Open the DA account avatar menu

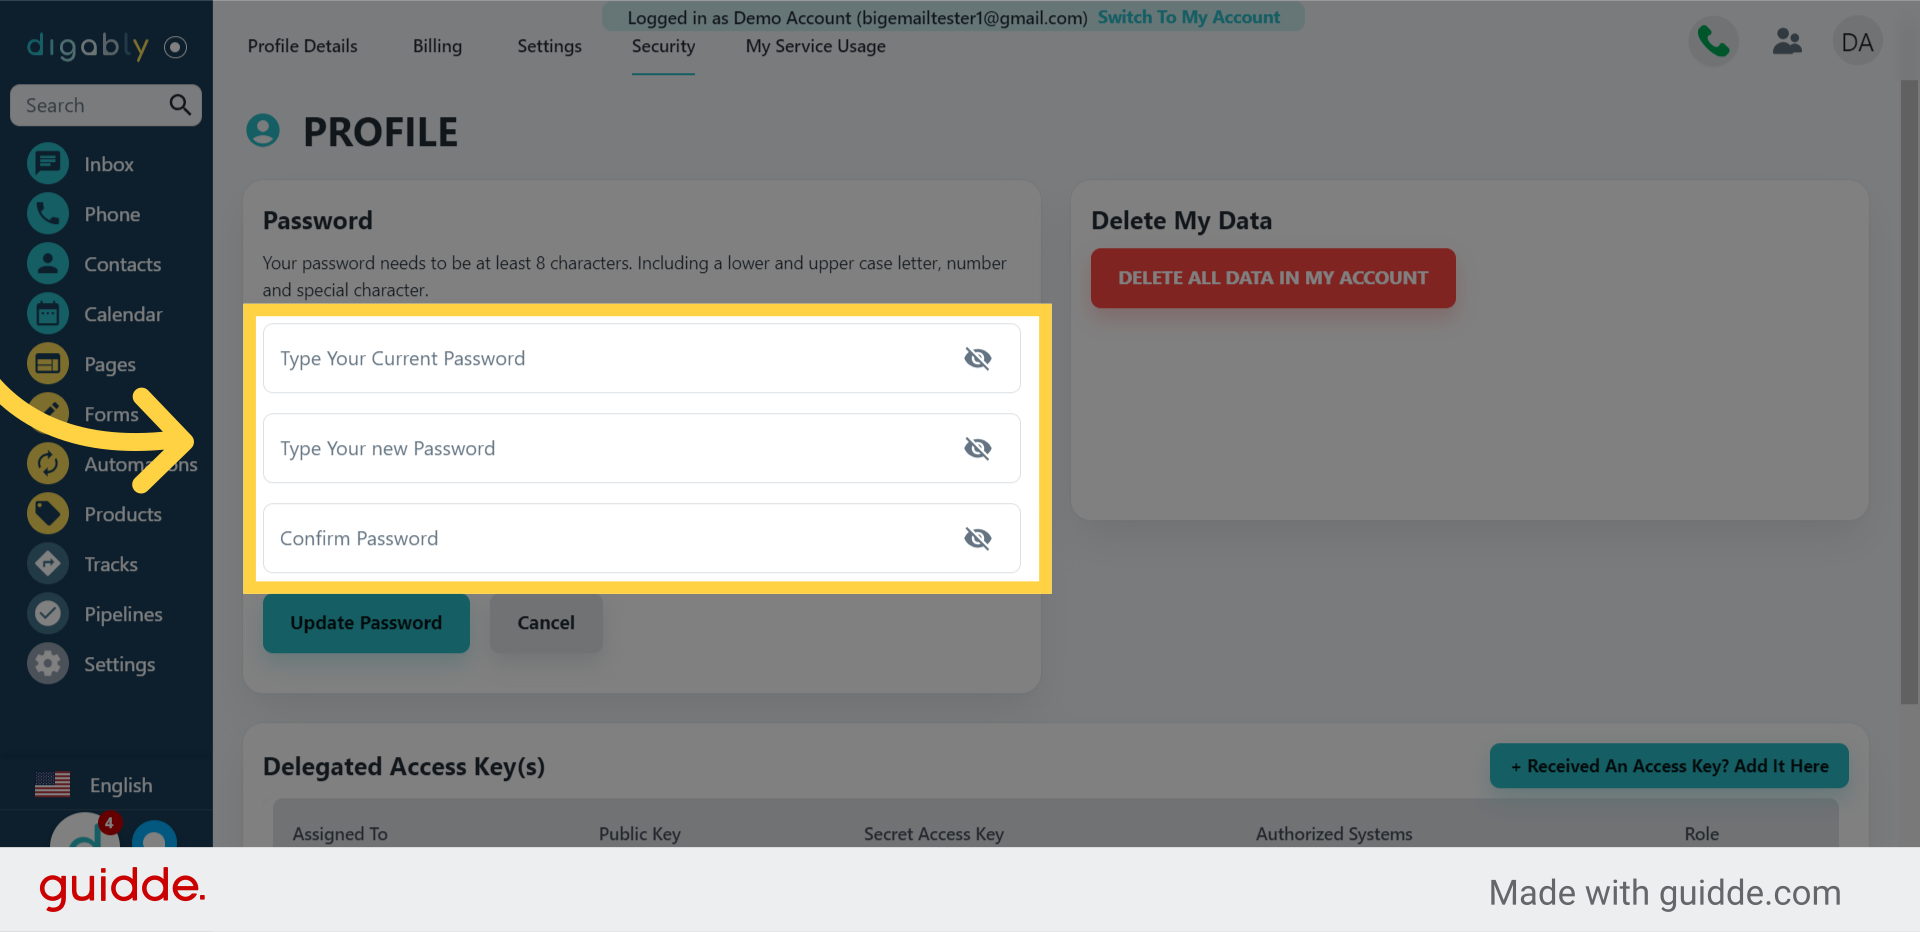1857,42
